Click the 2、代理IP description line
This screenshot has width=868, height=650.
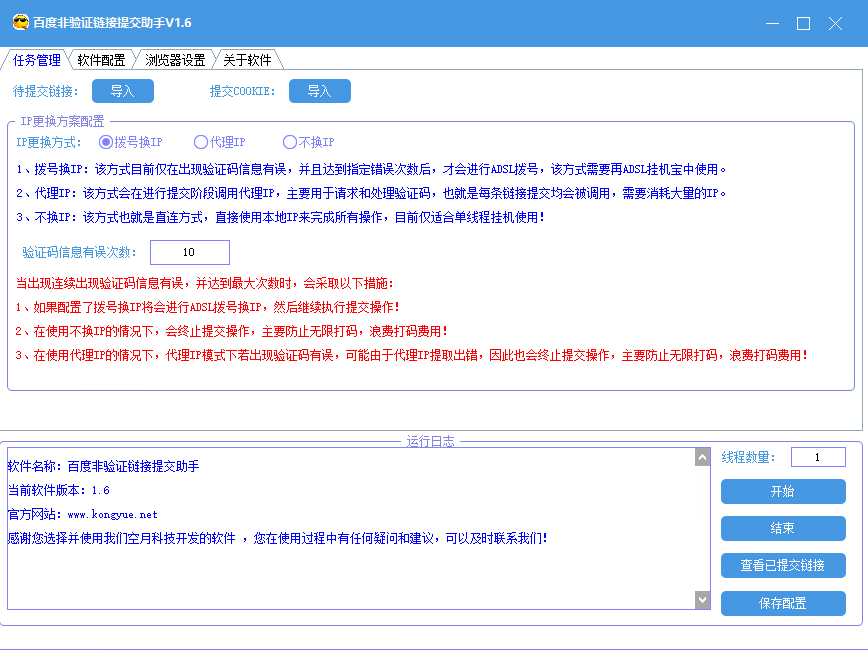pyautogui.click(x=371, y=193)
